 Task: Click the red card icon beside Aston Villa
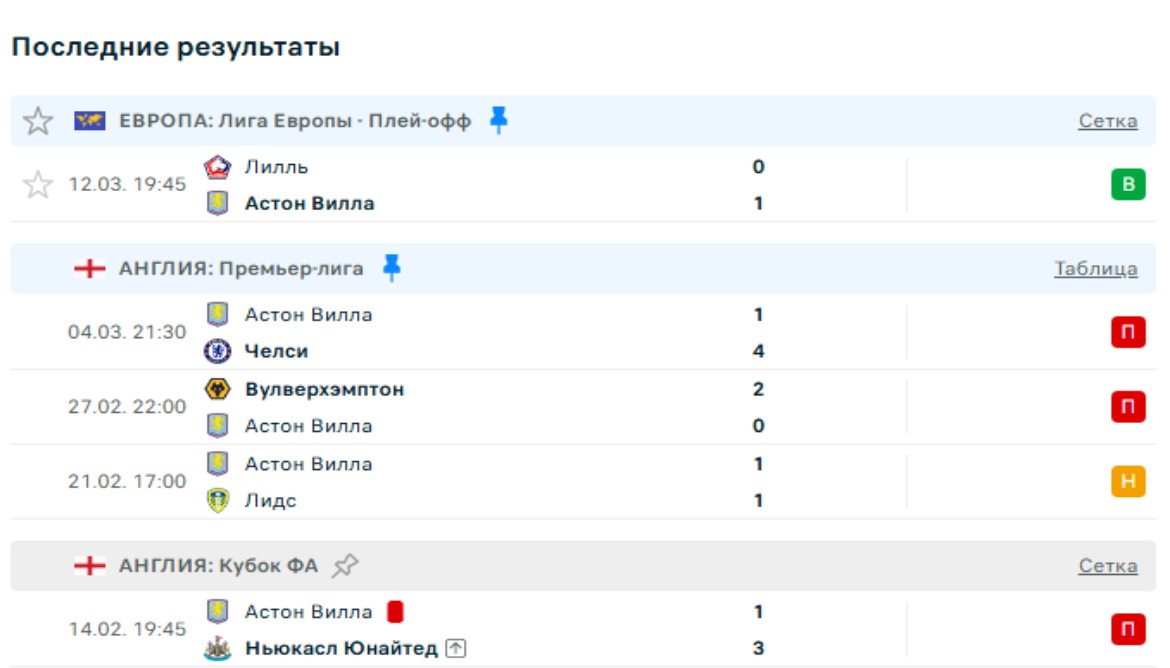tap(394, 611)
